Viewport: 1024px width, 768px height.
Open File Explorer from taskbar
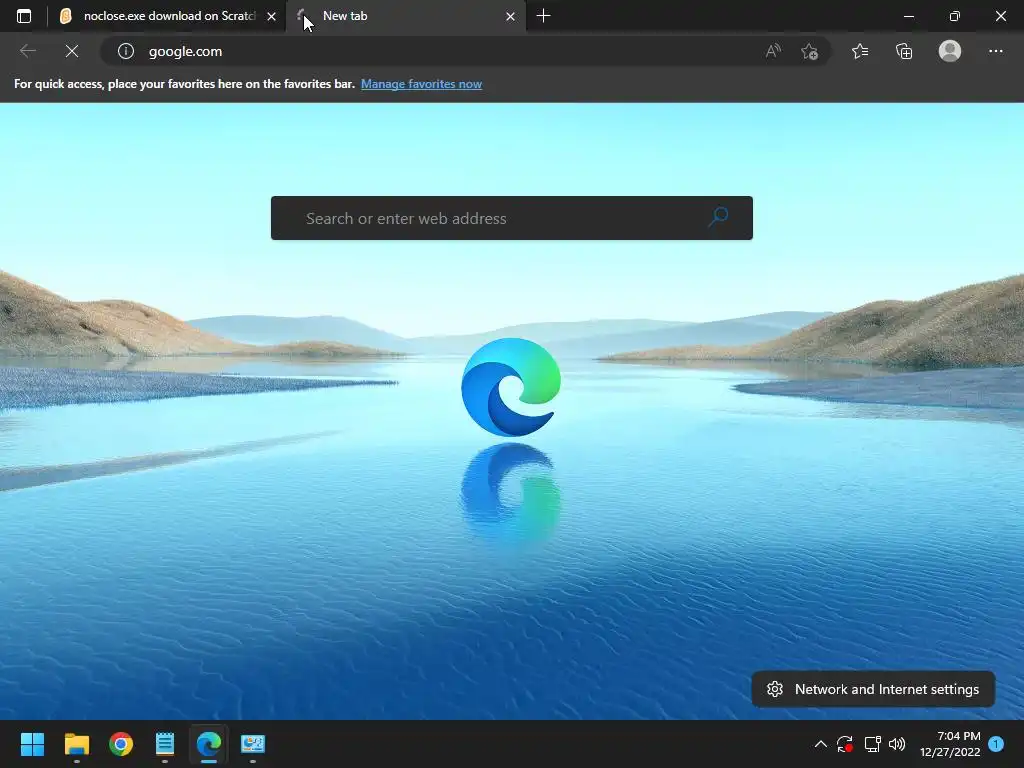[76, 744]
